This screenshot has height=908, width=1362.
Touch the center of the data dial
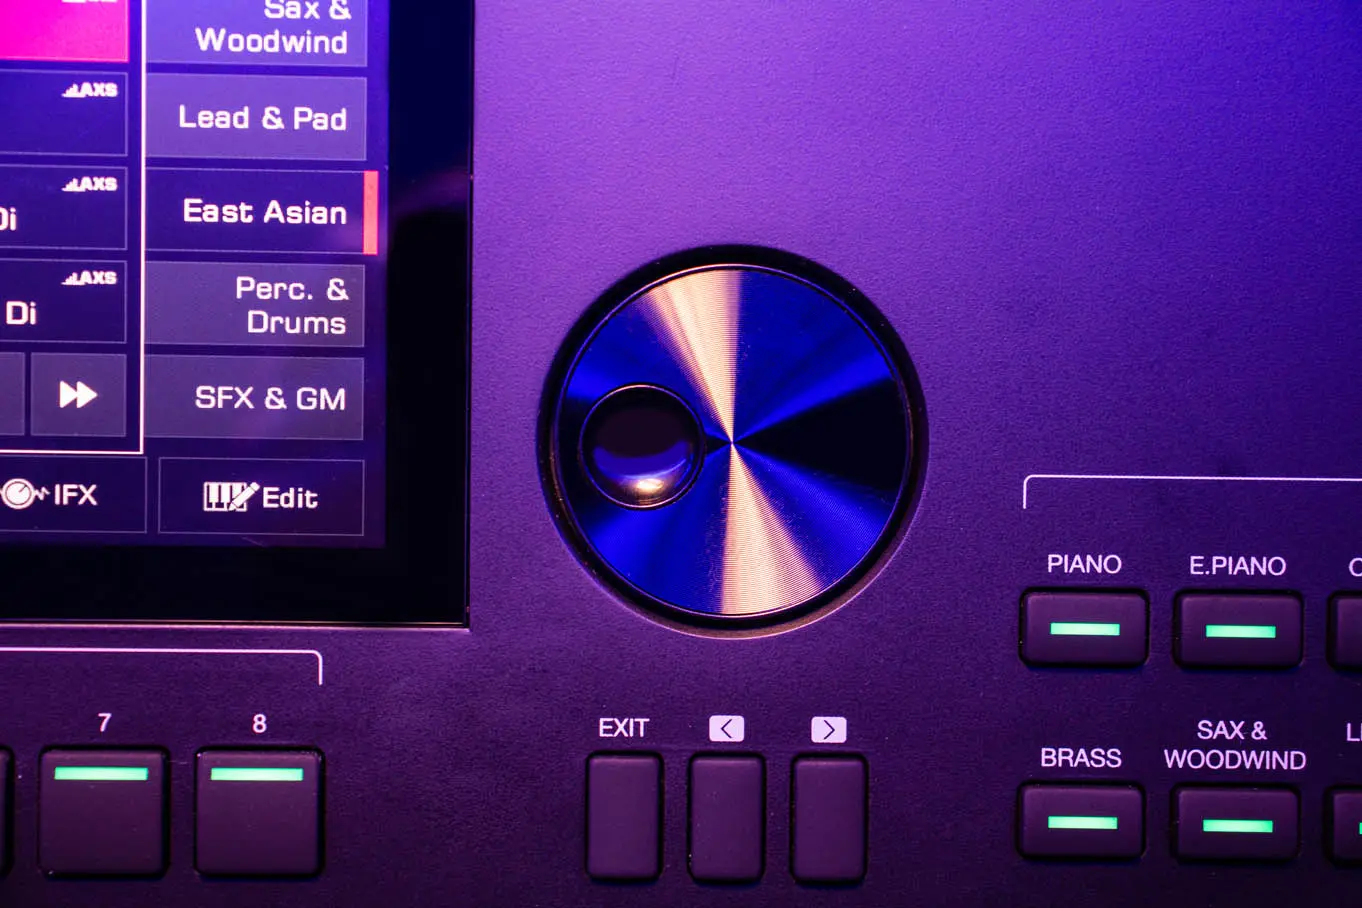point(732,441)
